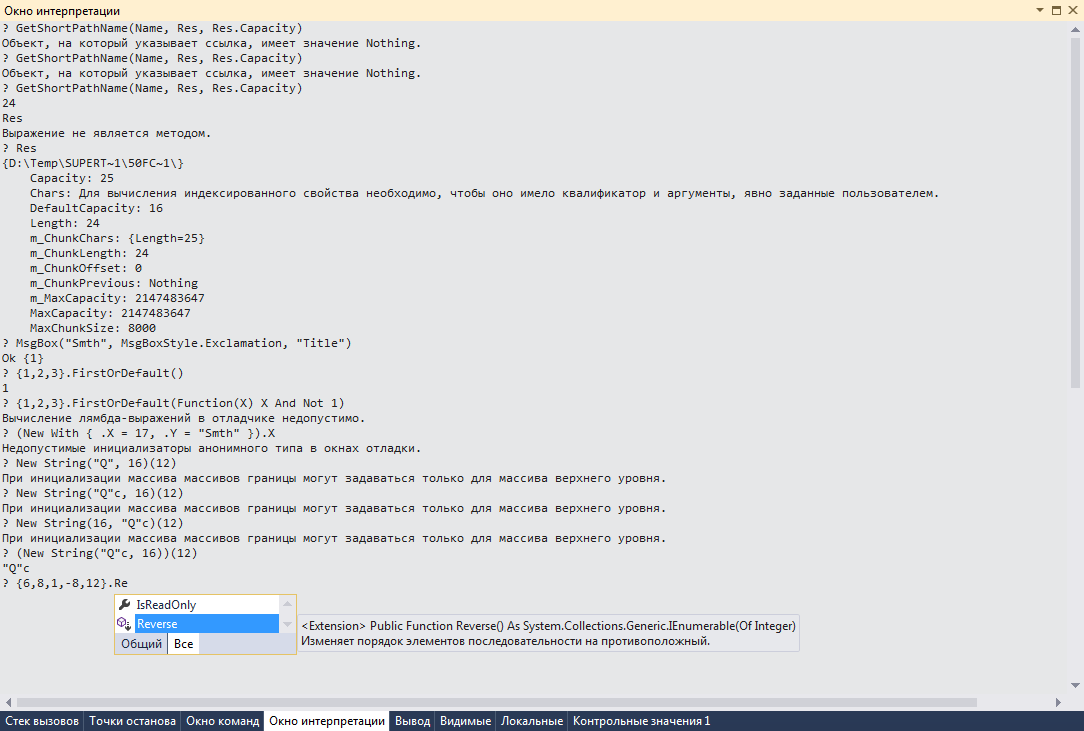The width and height of the screenshot is (1084, 731).
Task: Maximize the Immediate window panel
Action: (1056, 10)
